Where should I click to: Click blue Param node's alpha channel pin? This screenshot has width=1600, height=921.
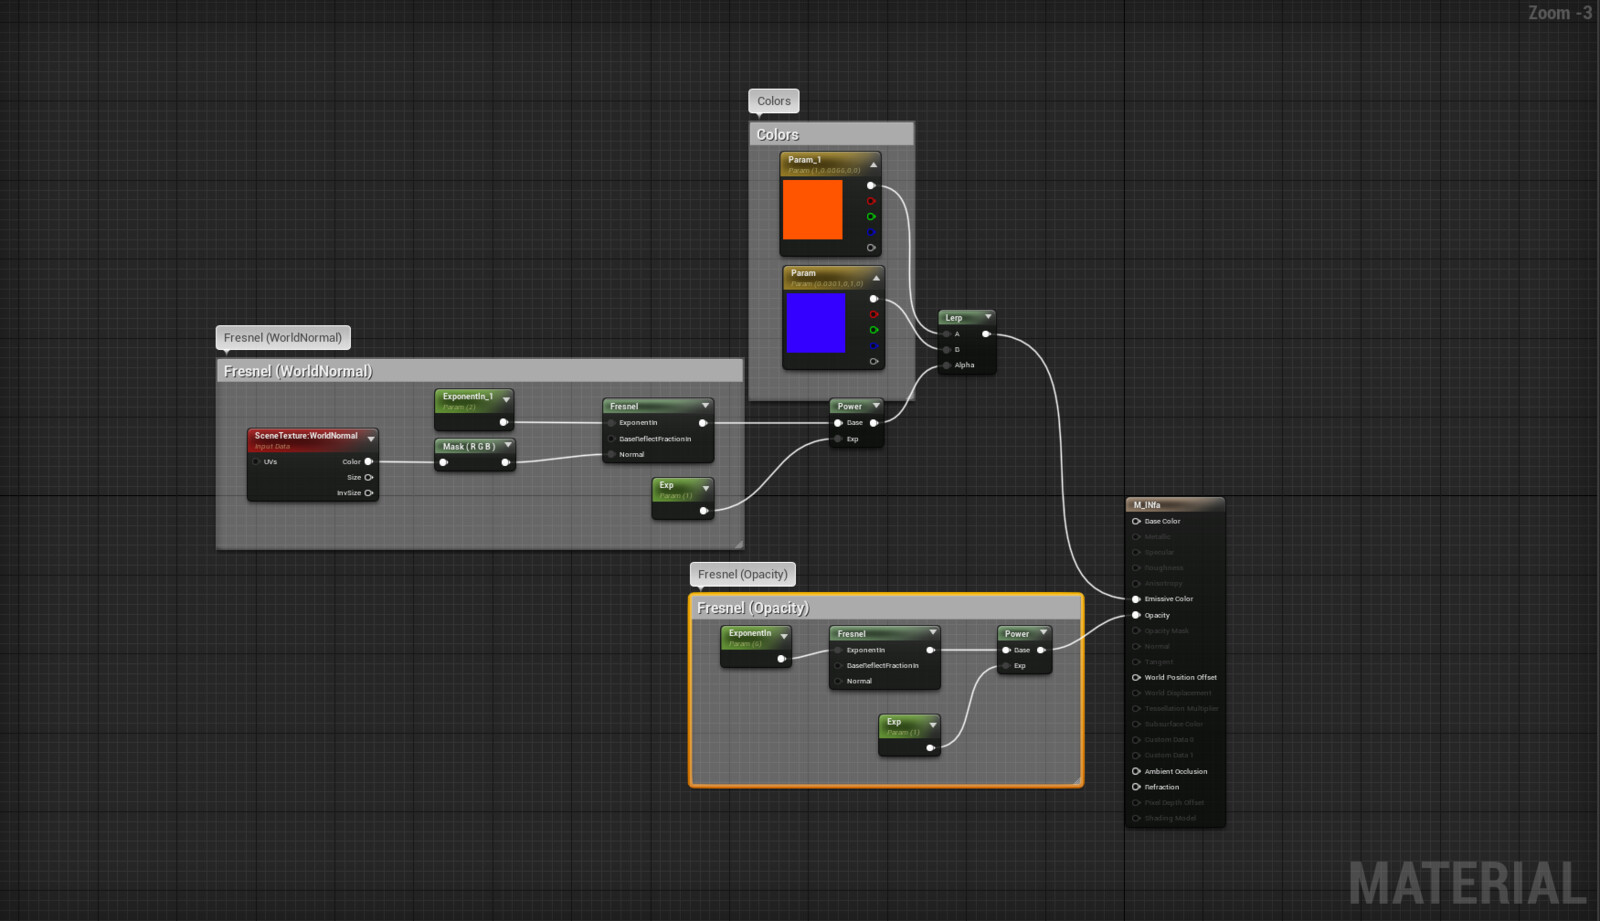point(874,361)
